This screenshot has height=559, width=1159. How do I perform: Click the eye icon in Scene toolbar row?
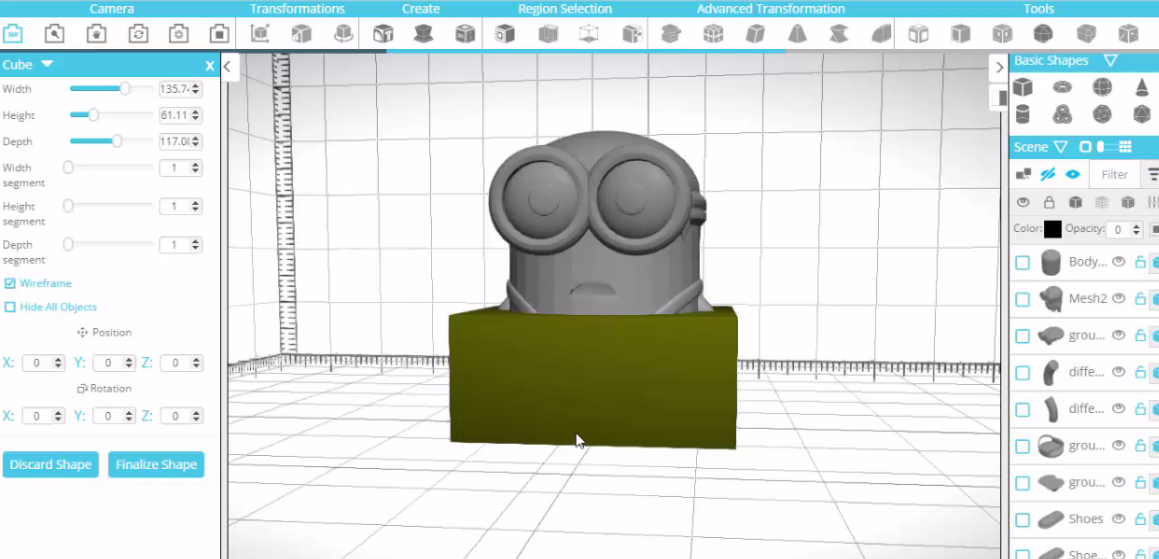[x=1023, y=202]
